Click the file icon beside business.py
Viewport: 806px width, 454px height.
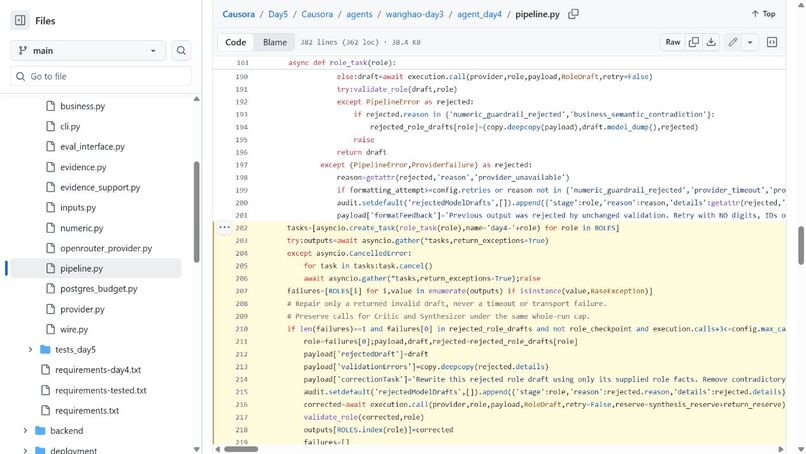pyautogui.click(x=50, y=106)
